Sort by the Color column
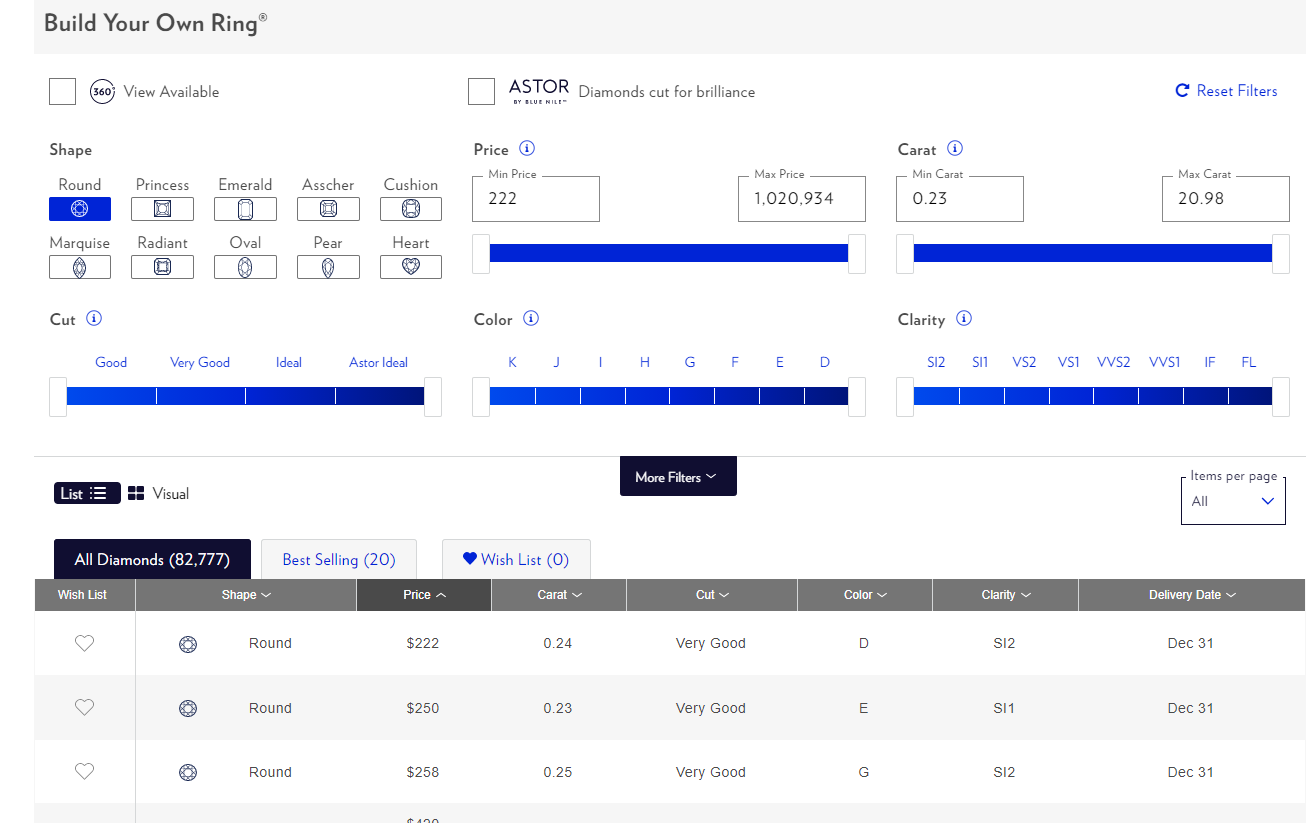 pos(865,595)
